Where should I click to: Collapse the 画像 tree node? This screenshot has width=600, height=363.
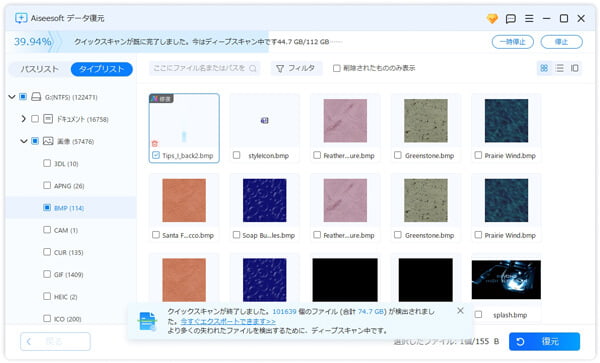pyautogui.click(x=24, y=141)
